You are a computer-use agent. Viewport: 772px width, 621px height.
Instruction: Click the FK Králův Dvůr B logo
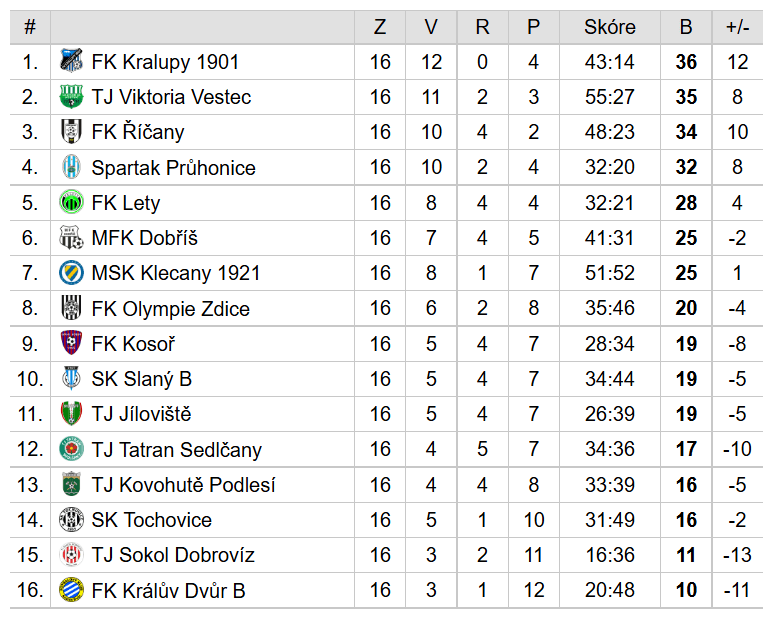(70, 590)
